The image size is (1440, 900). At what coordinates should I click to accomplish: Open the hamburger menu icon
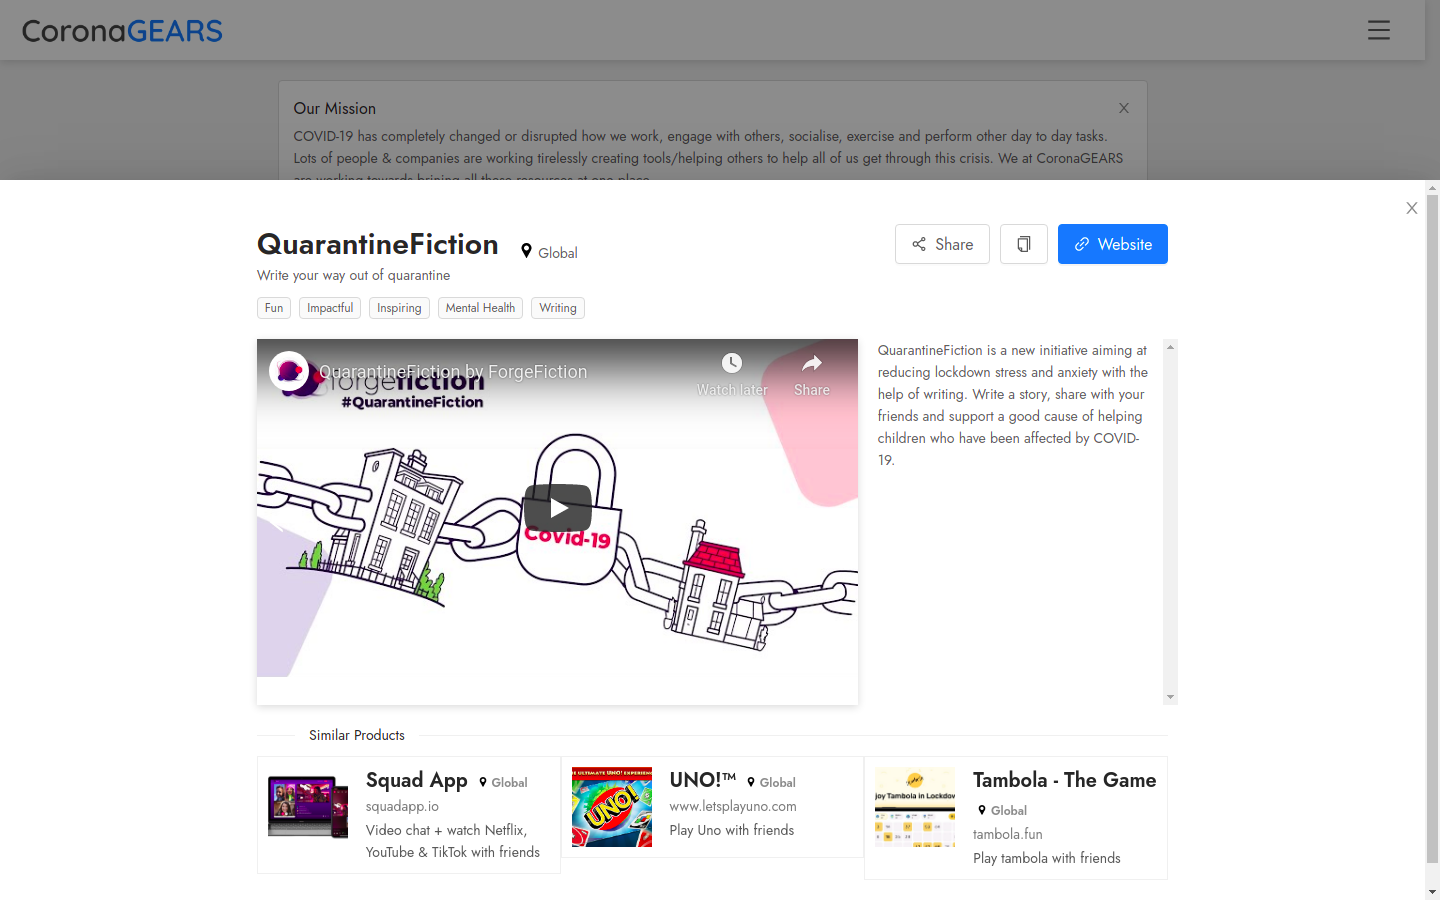point(1379,30)
